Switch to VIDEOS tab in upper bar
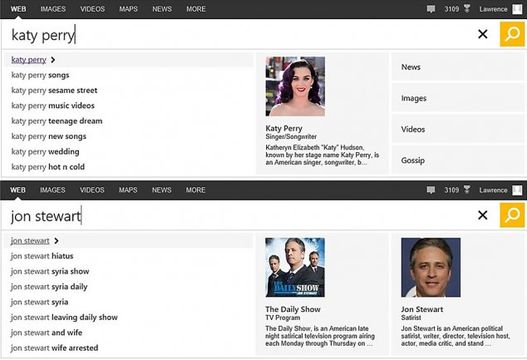 [x=92, y=9]
